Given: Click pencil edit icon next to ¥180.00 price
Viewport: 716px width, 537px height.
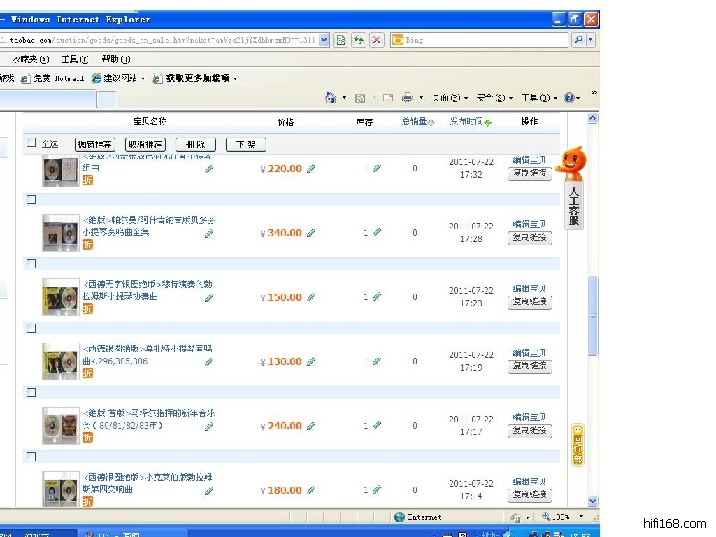Looking at the screenshot, I should coord(311,490).
